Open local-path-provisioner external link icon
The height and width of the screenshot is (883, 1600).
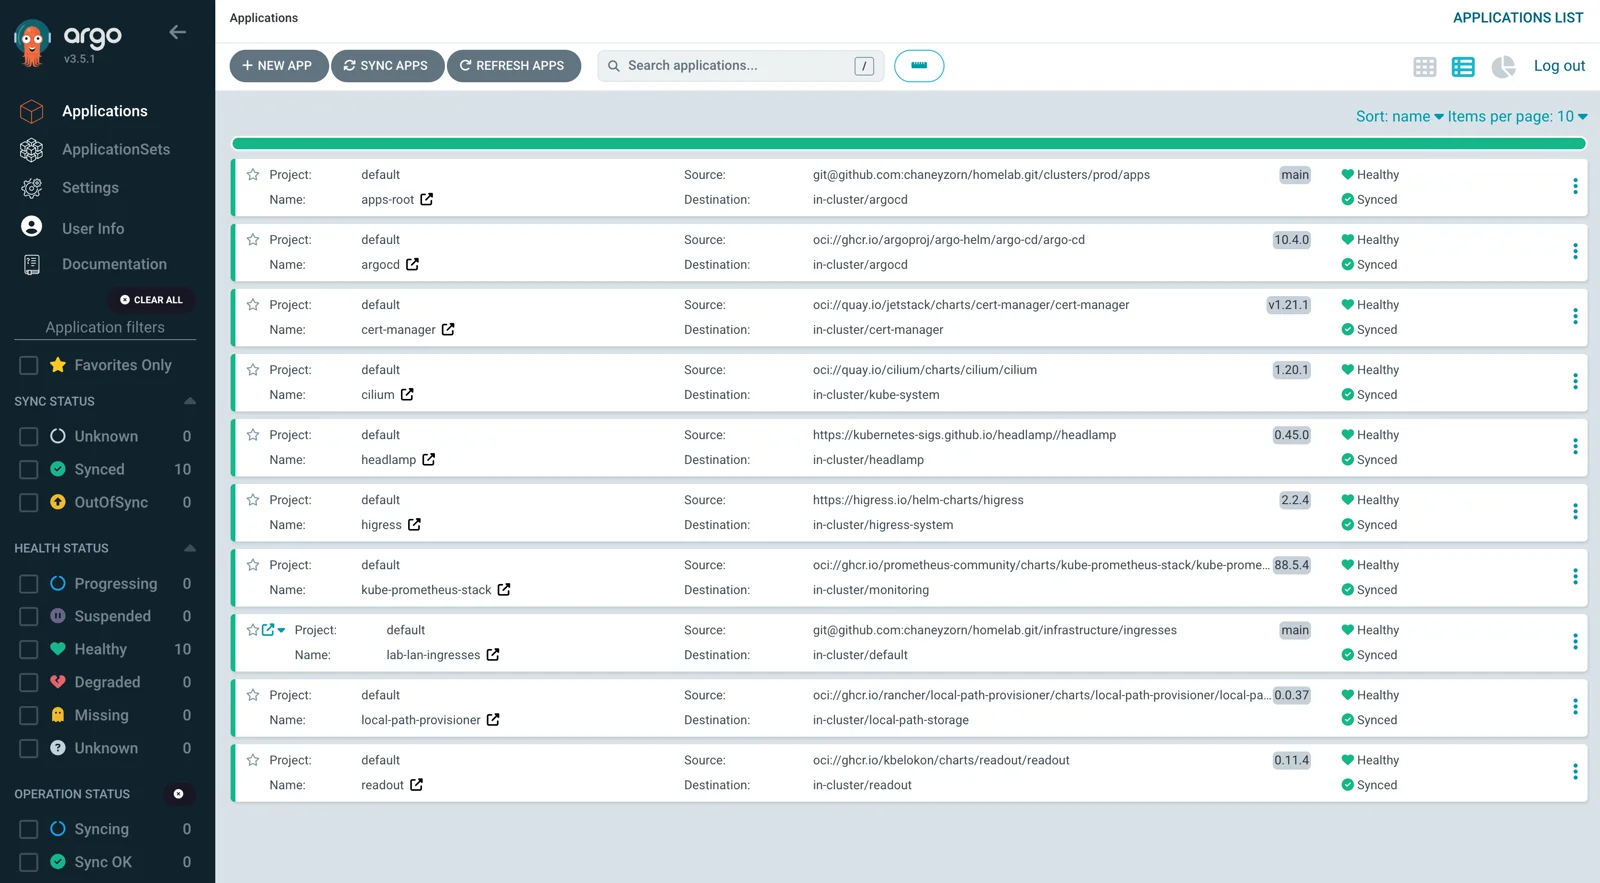pos(493,719)
